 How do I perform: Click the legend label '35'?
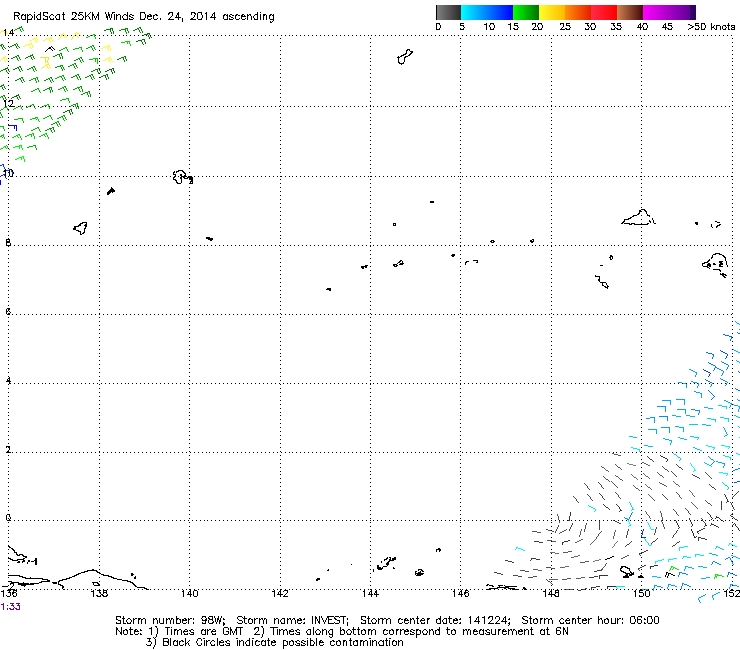coord(616,27)
